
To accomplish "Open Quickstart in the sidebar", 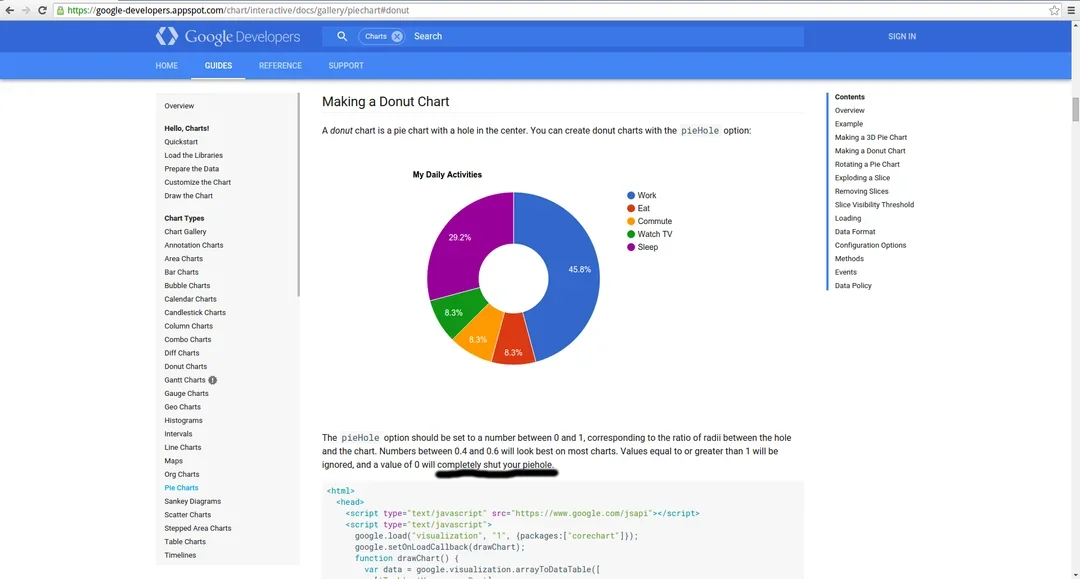I will (x=181, y=142).
